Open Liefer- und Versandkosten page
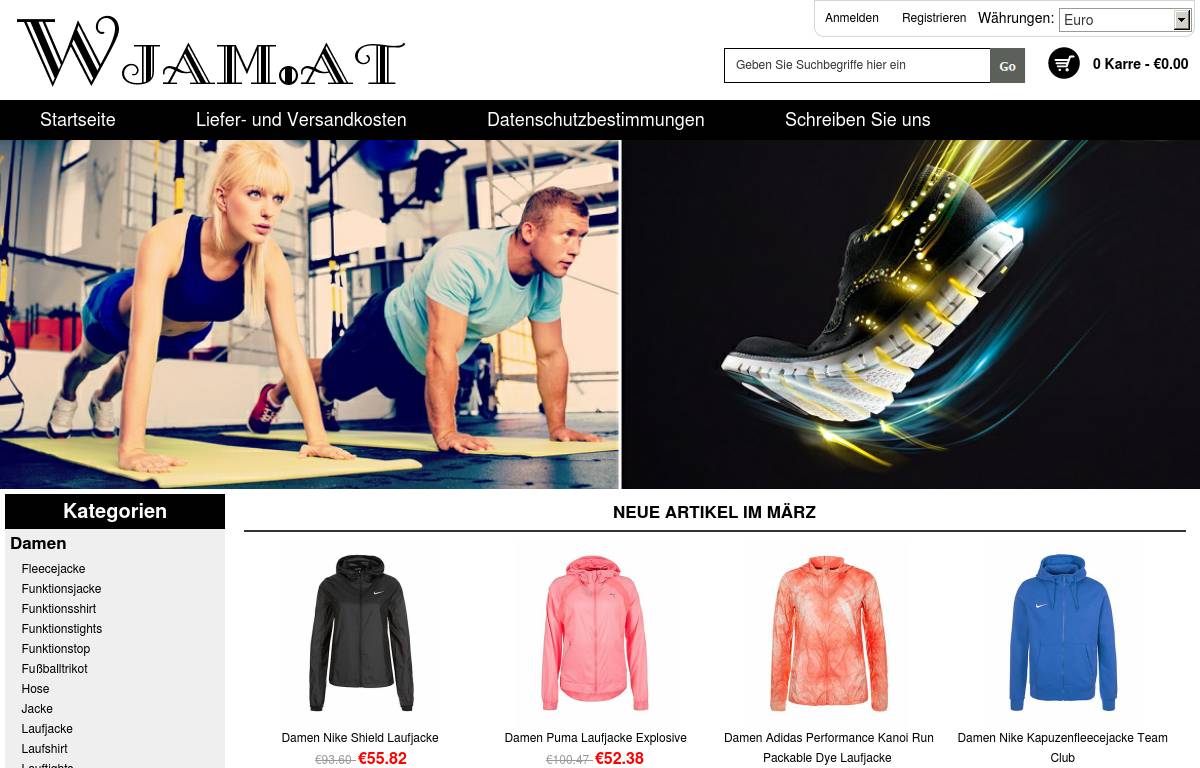 click(x=301, y=120)
